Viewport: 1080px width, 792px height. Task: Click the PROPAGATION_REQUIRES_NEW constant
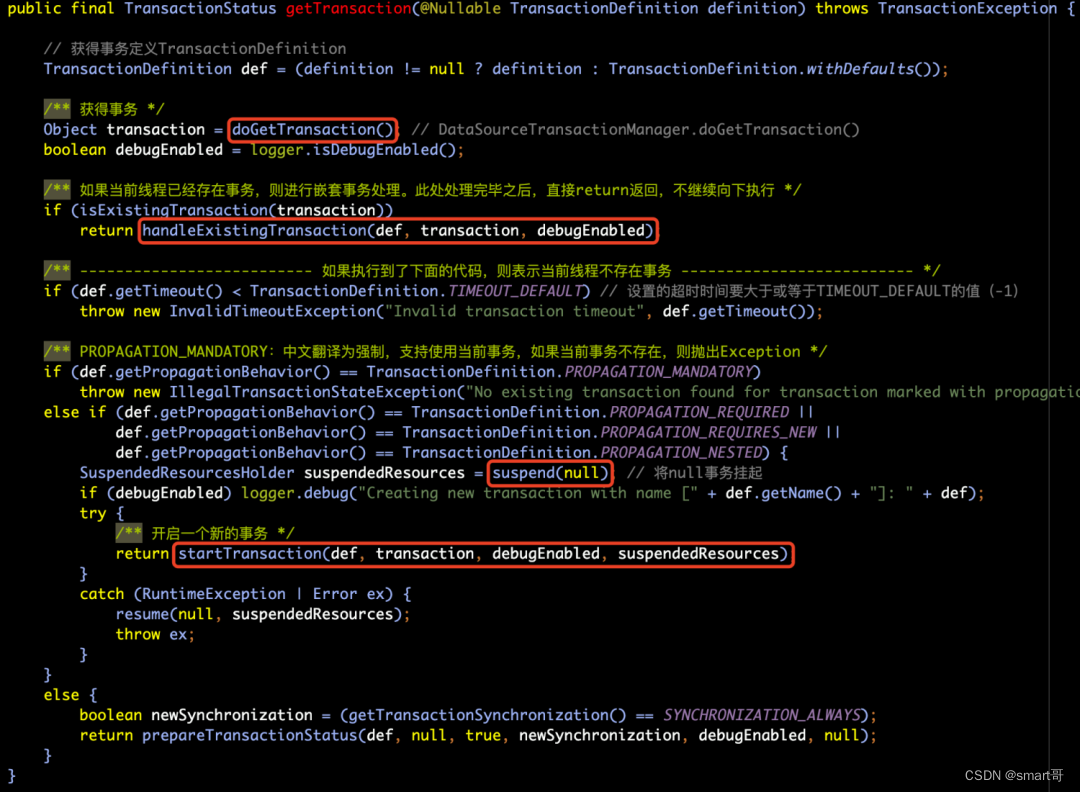click(708, 433)
